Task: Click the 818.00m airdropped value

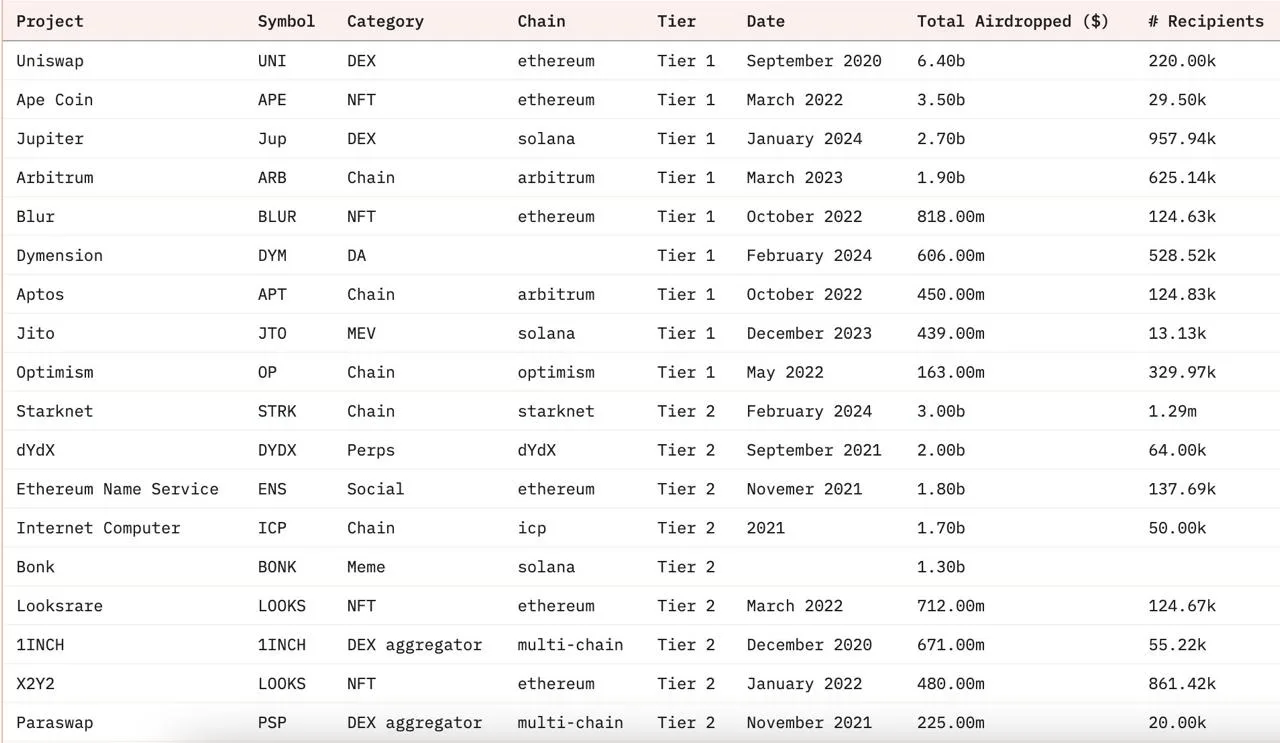Action: point(951,217)
